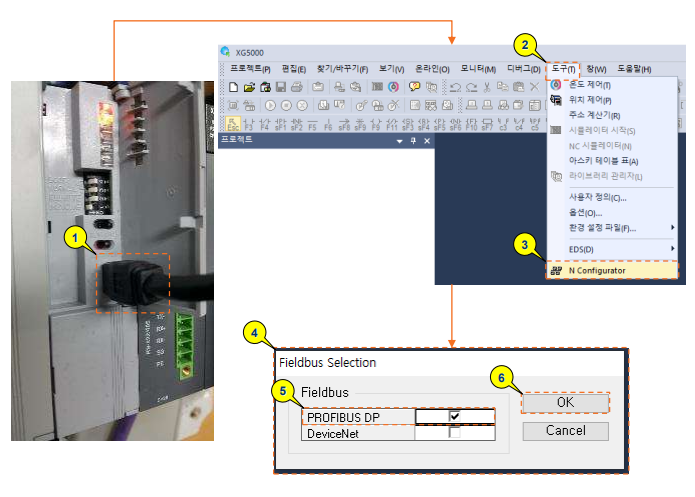Click the Save diskette icon in toolbar

coord(280,87)
